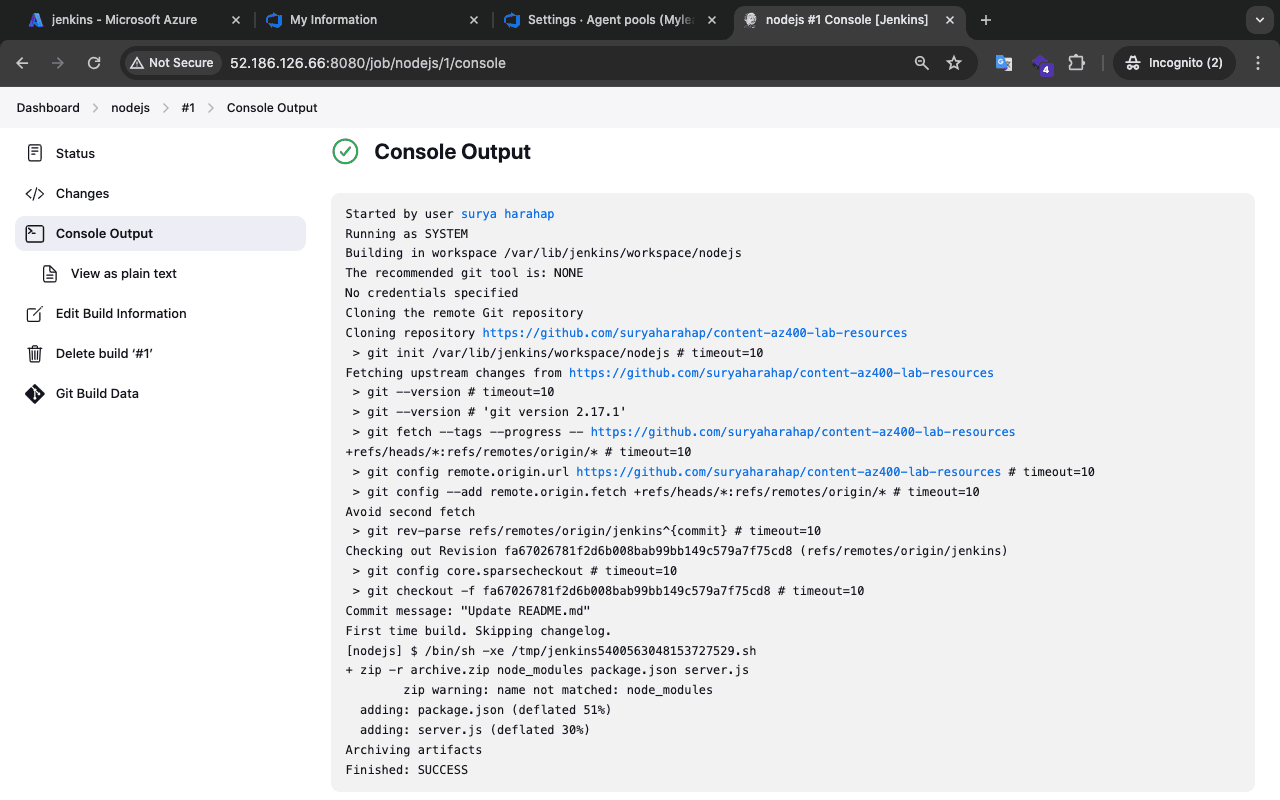Screen dimensions: 1280x800
Task: Open the purple extension with badge 4
Action: tap(1041, 64)
